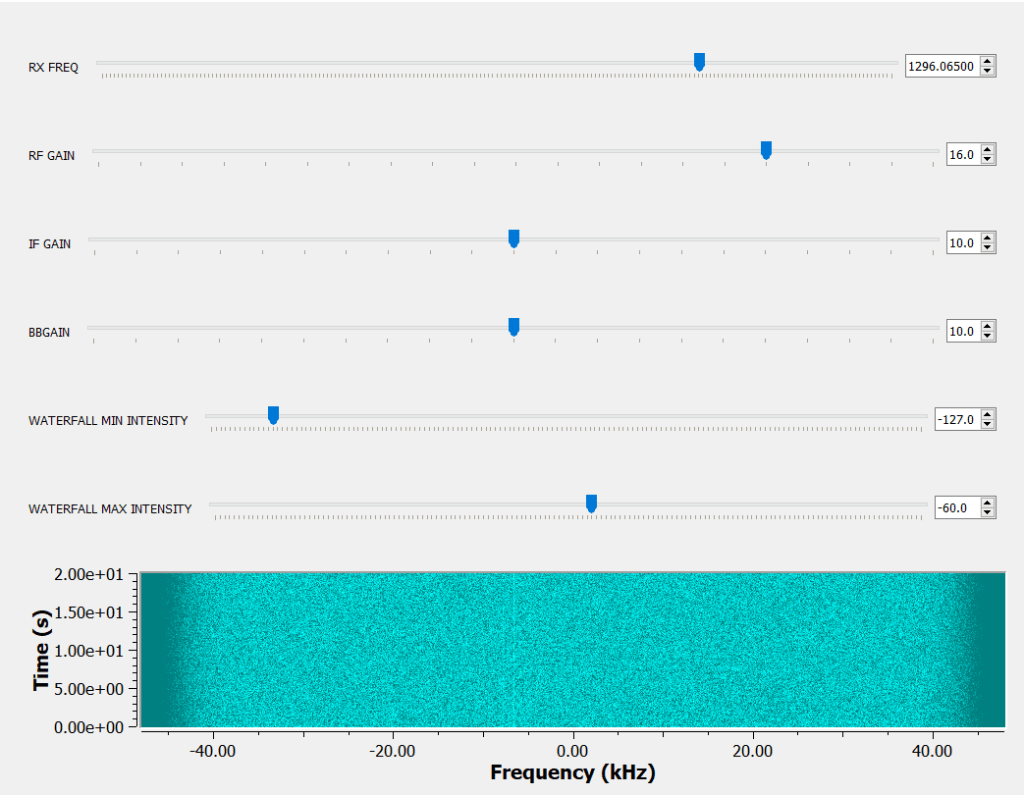Decrease RF GAIN with the down arrow
Viewport: 1024px width, 795px height.
pyautogui.click(x=988, y=160)
